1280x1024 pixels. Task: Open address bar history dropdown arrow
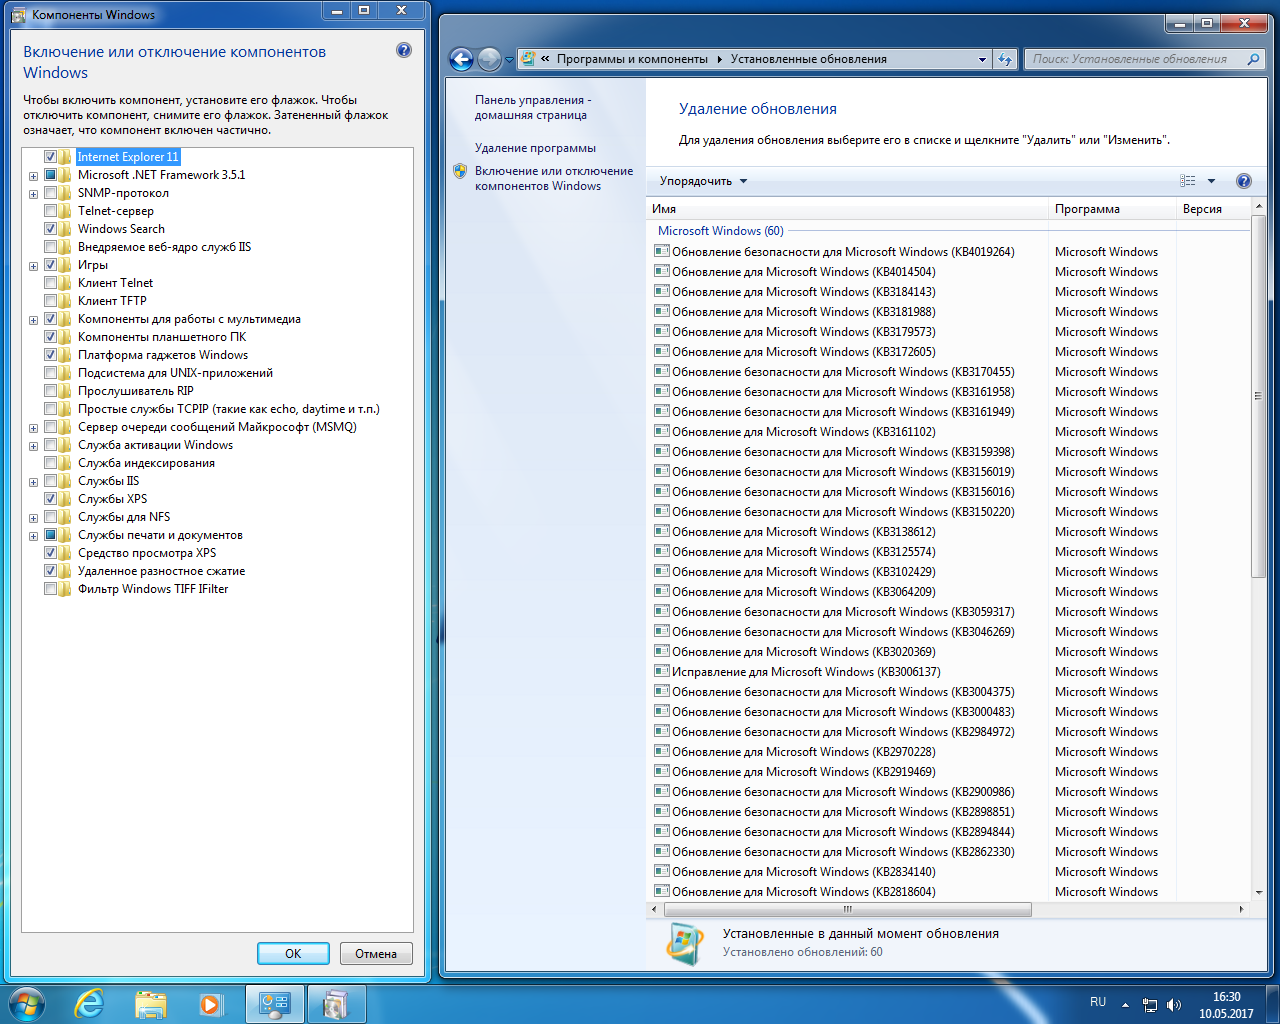click(982, 59)
